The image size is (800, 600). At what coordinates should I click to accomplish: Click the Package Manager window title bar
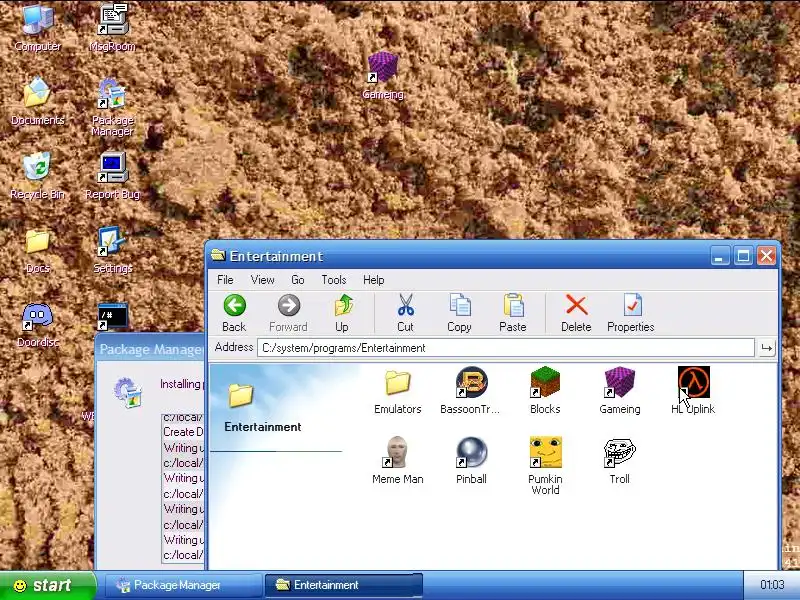point(150,348)
